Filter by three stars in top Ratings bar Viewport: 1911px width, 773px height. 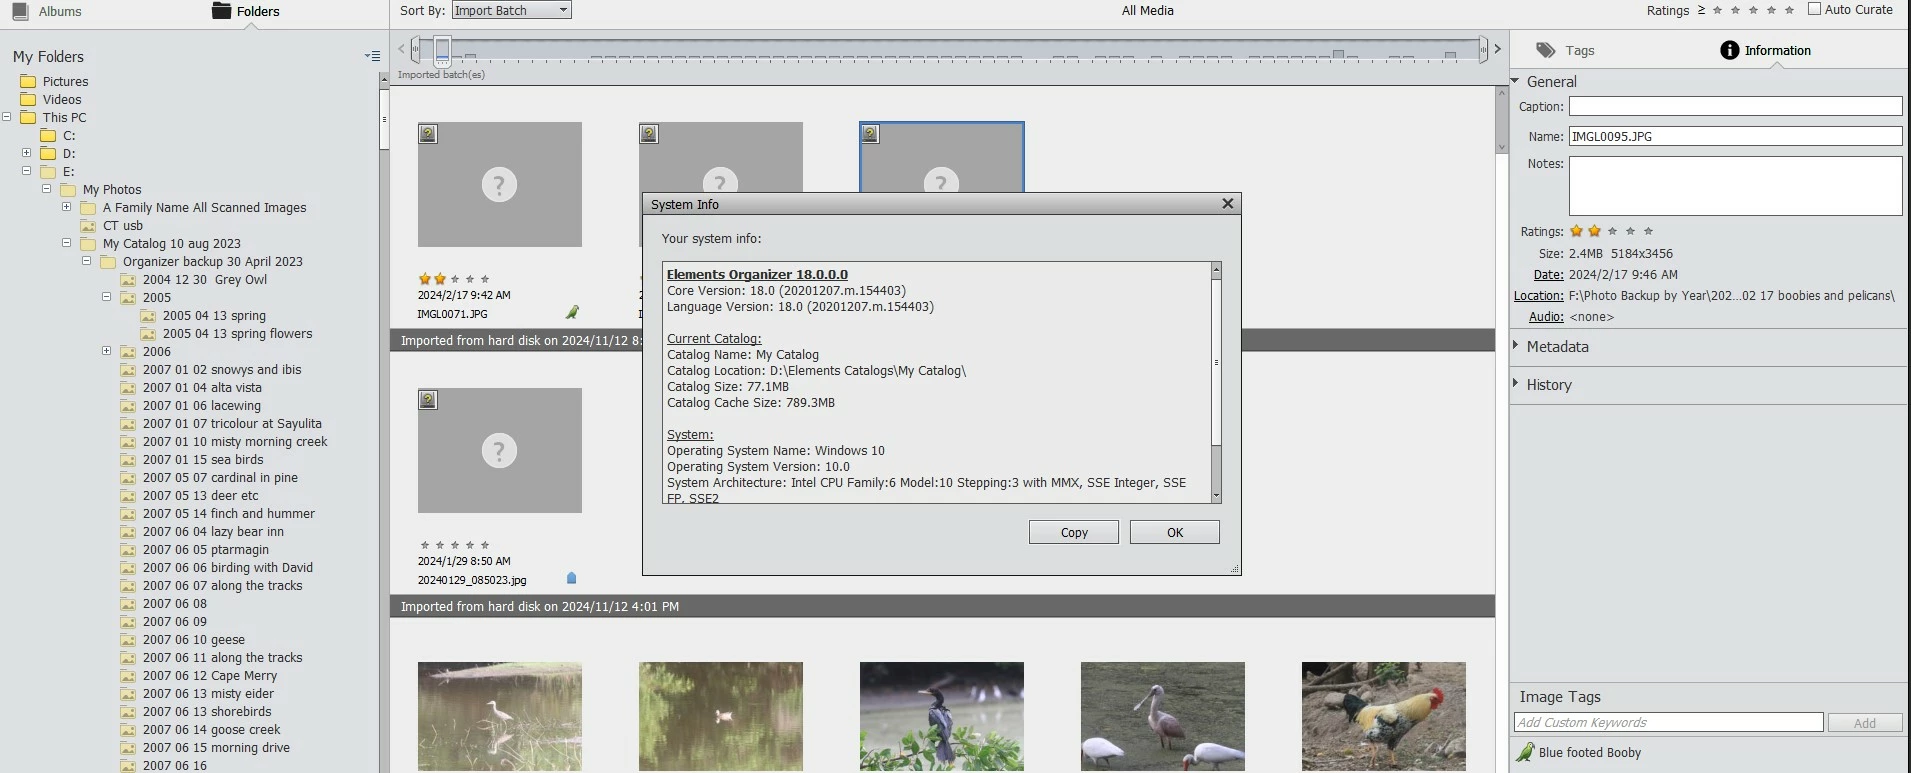pos(1753,10)
